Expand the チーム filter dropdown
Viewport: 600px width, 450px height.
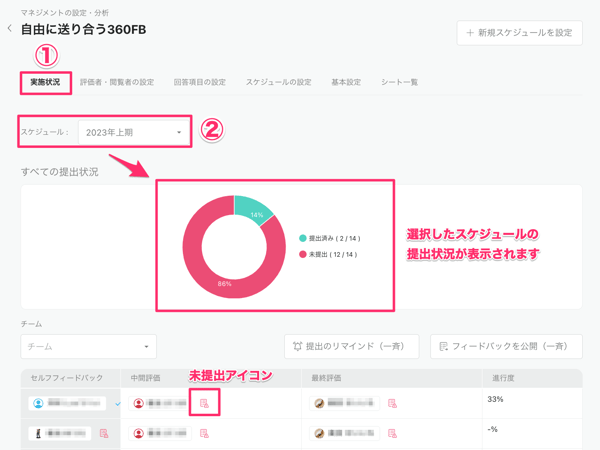pos(88,346)
